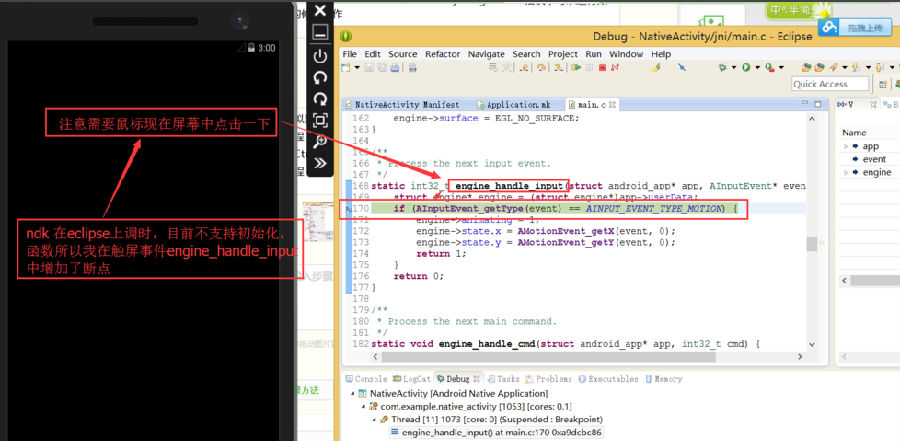
Task: Click the emulator double-chevron more icon
Action: coord(320,162)
